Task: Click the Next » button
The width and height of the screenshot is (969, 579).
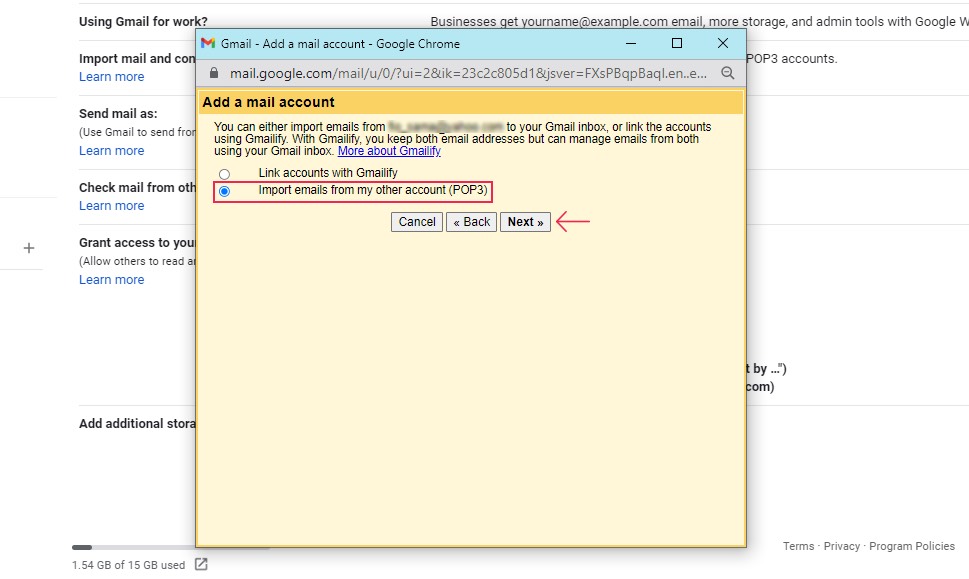Action: (x=525, y=222)
